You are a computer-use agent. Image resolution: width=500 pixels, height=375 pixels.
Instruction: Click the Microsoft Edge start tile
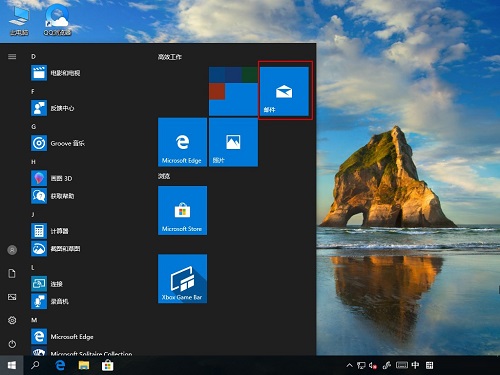(182, 142)
